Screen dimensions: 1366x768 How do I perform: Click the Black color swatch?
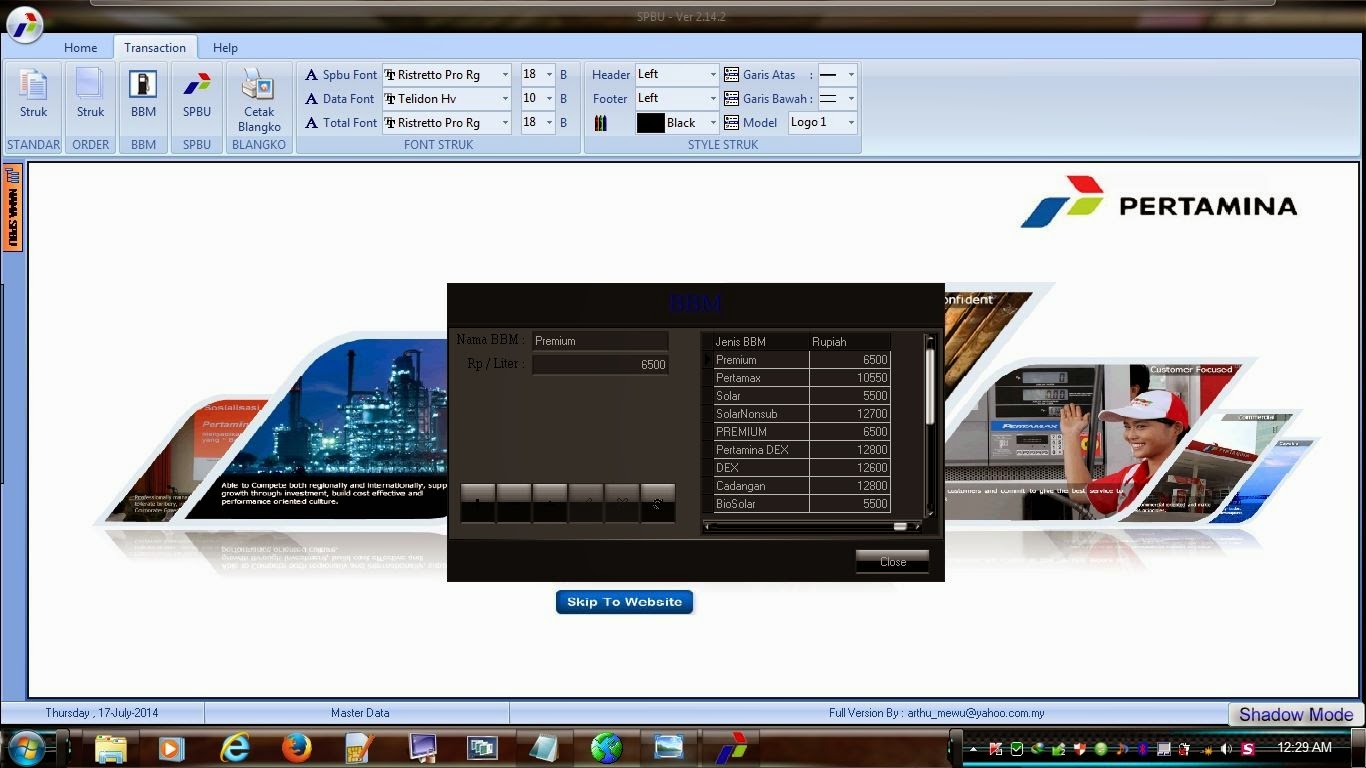651,123
